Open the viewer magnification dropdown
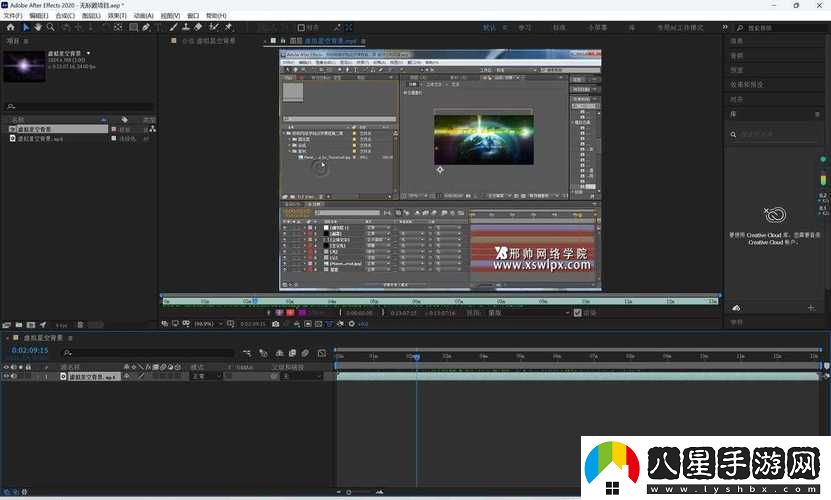 pos(206,324)
